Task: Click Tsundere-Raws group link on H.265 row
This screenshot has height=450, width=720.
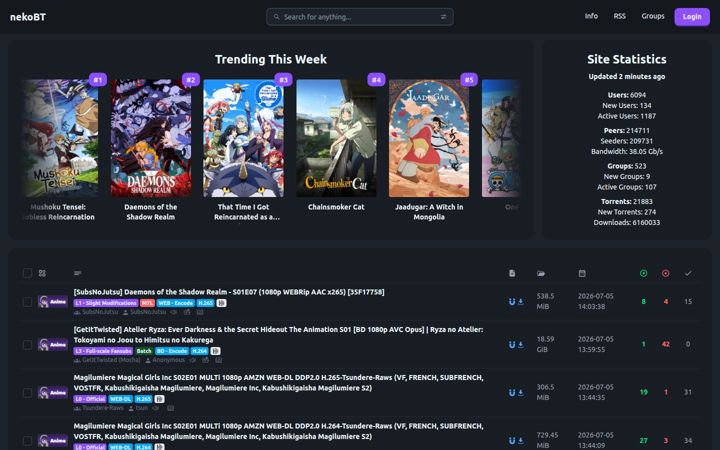Action: (103, 408)
